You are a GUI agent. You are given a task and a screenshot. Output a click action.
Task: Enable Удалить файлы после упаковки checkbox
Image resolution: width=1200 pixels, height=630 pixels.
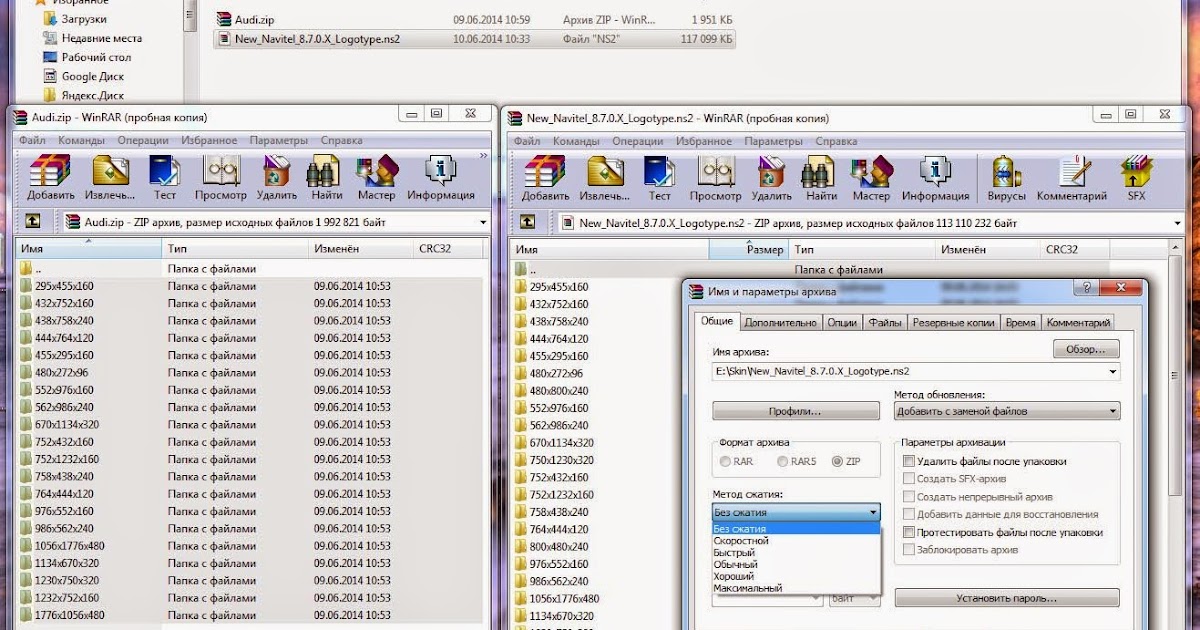(x=908, y=461)
